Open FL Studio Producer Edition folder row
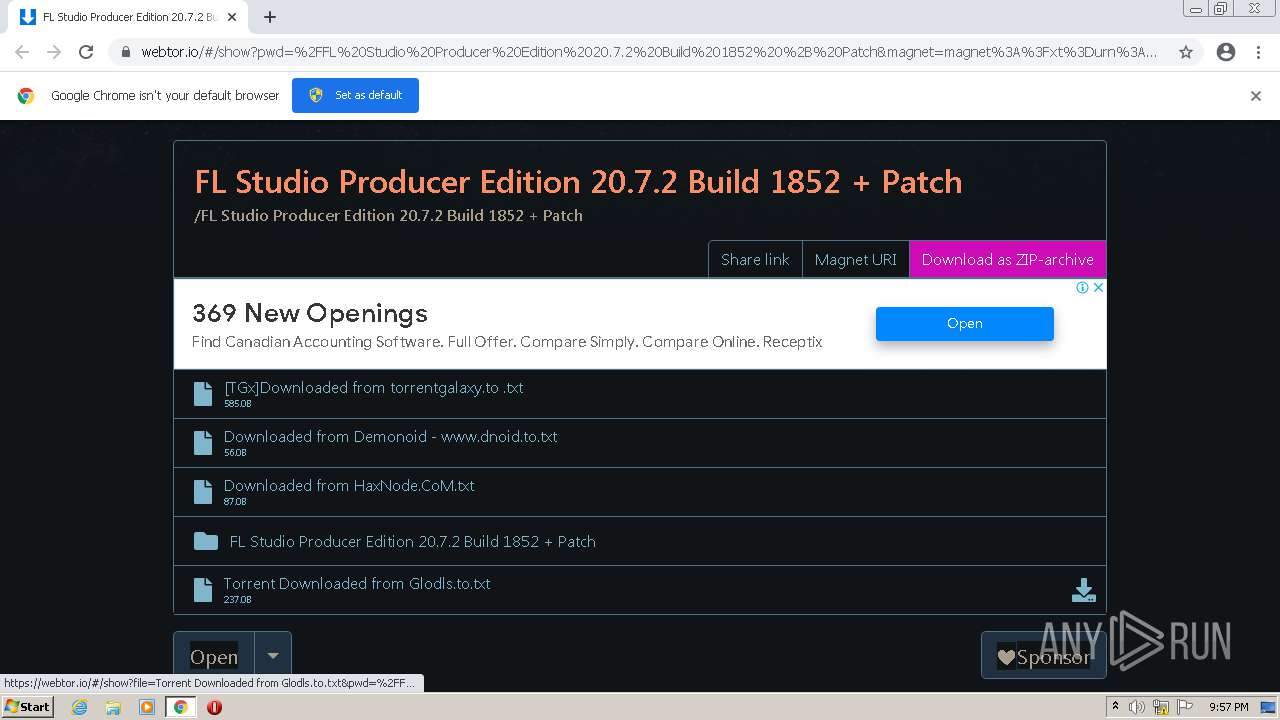This screenshot has width=1280, height=720. tap(640, 541)
